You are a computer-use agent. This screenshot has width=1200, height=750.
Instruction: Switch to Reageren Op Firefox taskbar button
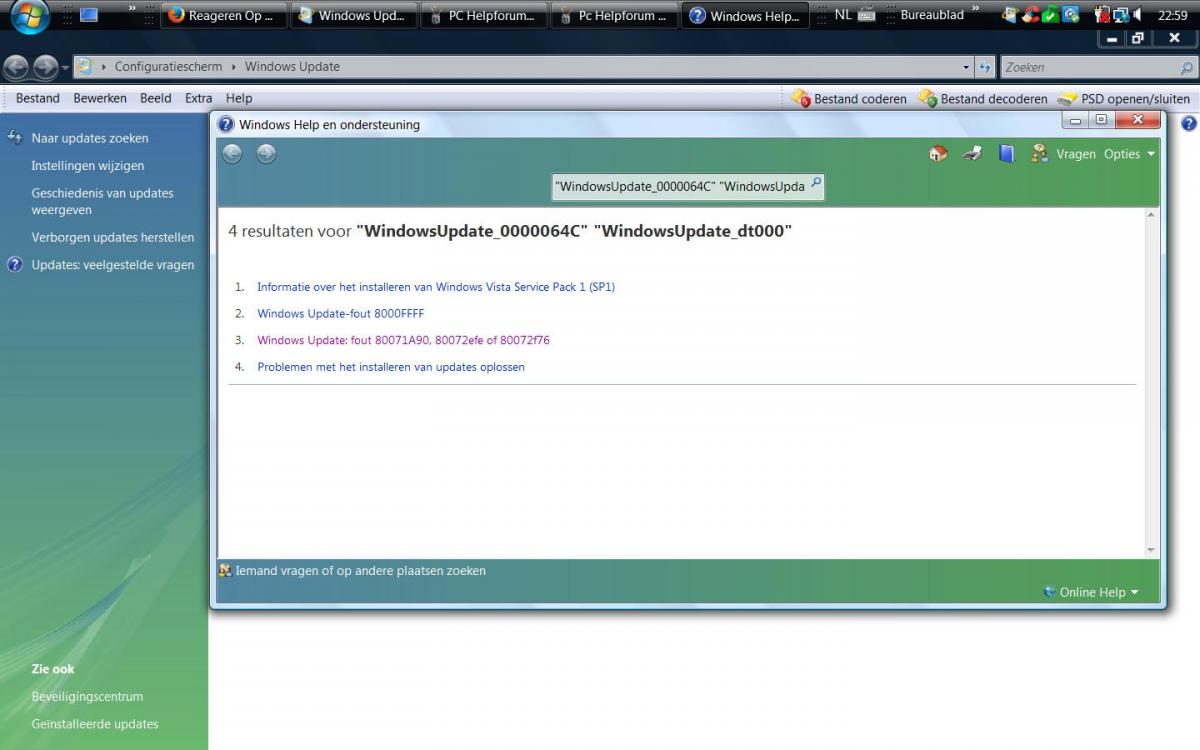224,15
